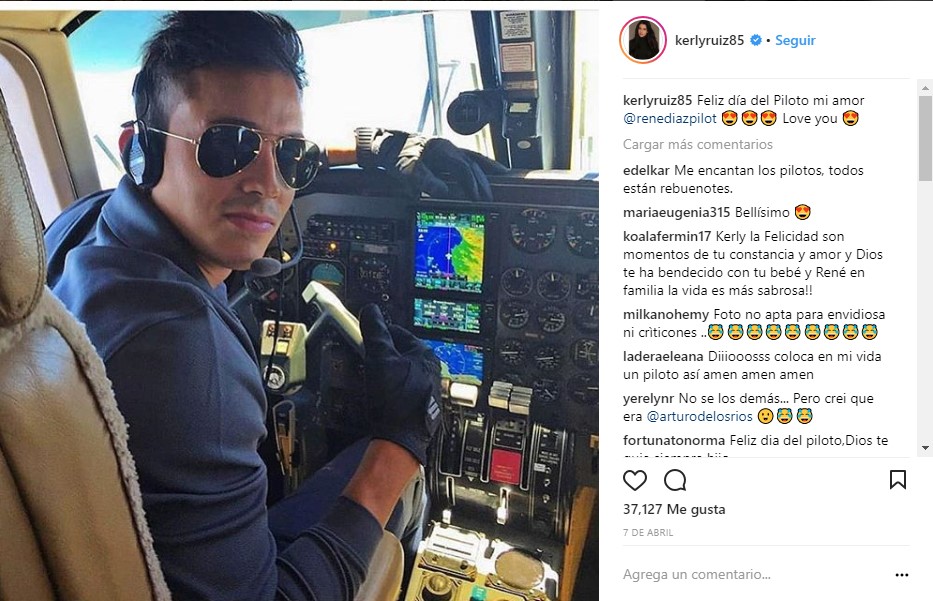Save the post with the bookmark icon
Image resolution: width=933 pixels, height=601 pixels.
(898, 480)
